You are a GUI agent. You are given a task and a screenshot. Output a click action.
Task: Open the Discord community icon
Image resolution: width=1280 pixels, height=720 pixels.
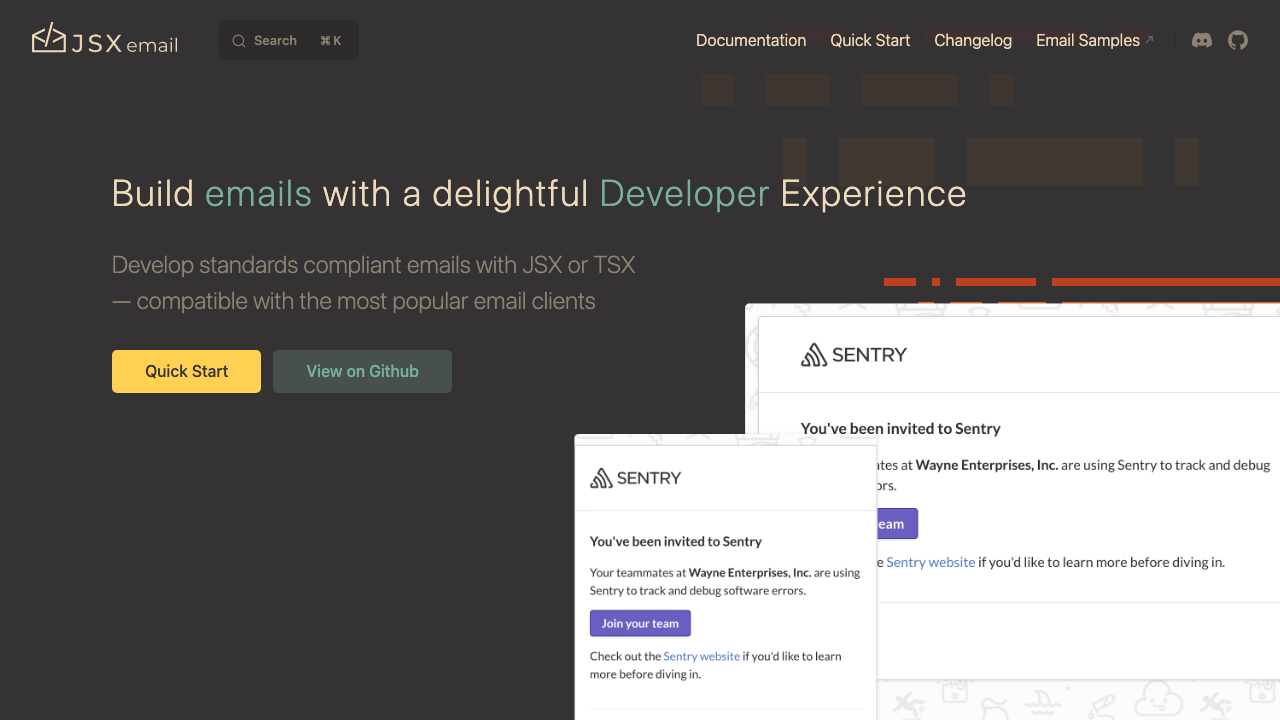pos(1201,40)
